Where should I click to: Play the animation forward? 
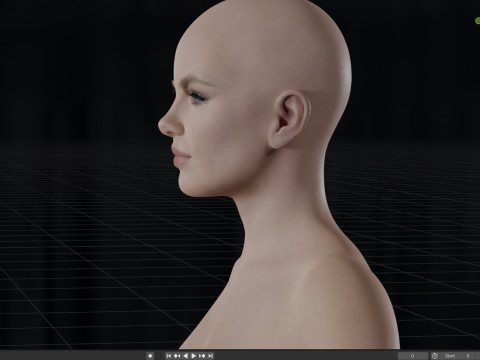pos(193,356)
